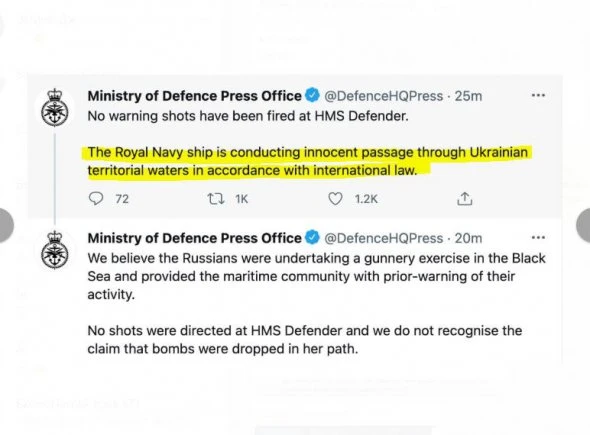Click the gunnery exercise tweet text
Image resolution: width=590 pixels, height=435 pixels.
316,276
